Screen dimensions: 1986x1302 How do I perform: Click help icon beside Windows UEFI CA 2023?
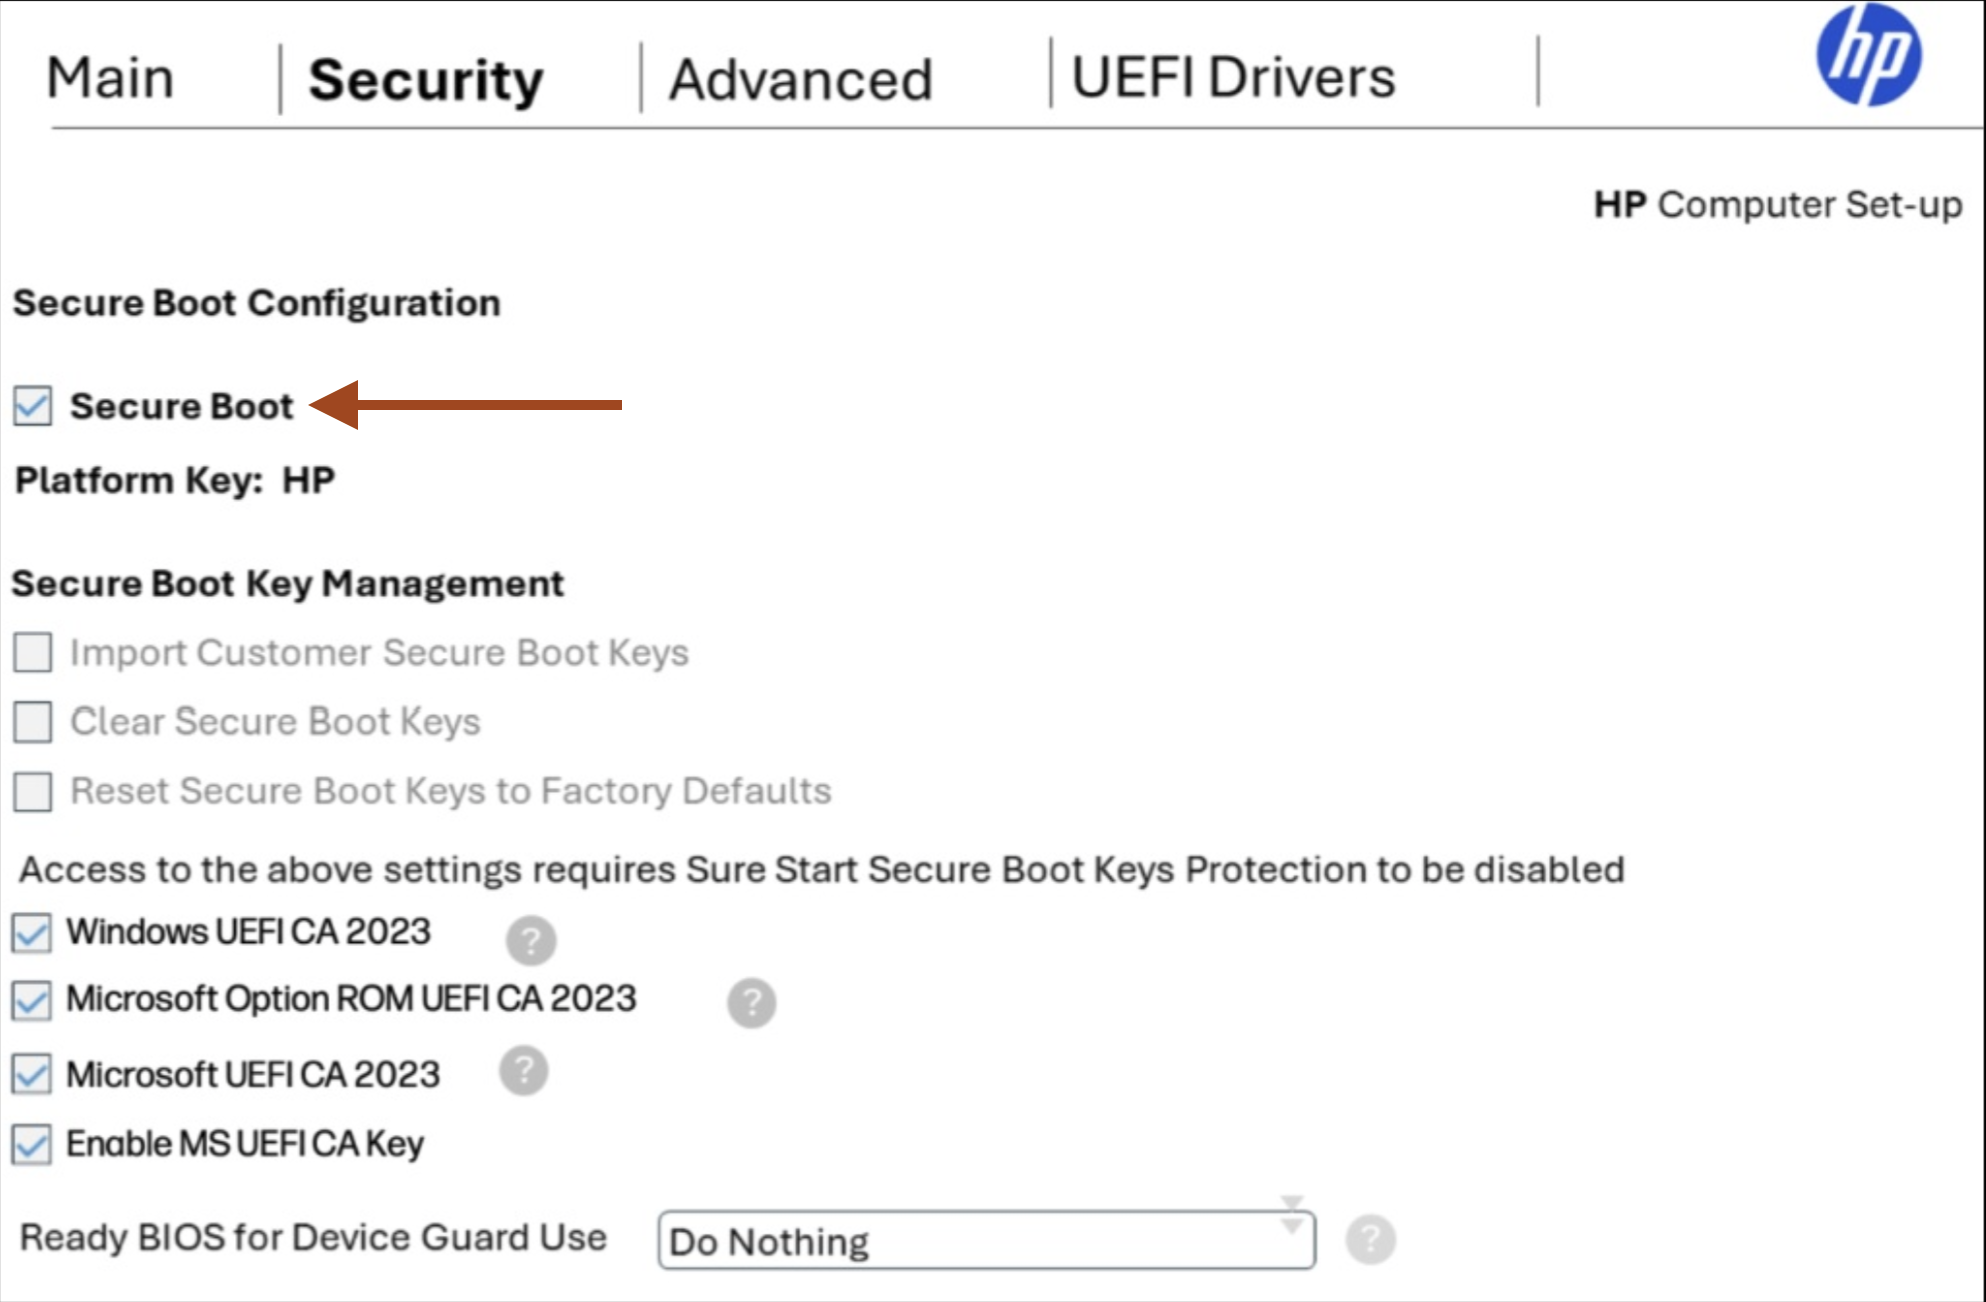click(531, 940)
